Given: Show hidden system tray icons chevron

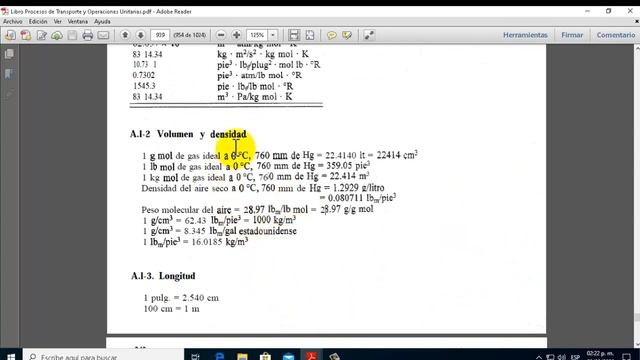Looking at the screenshot, I should tap(539, 357).
